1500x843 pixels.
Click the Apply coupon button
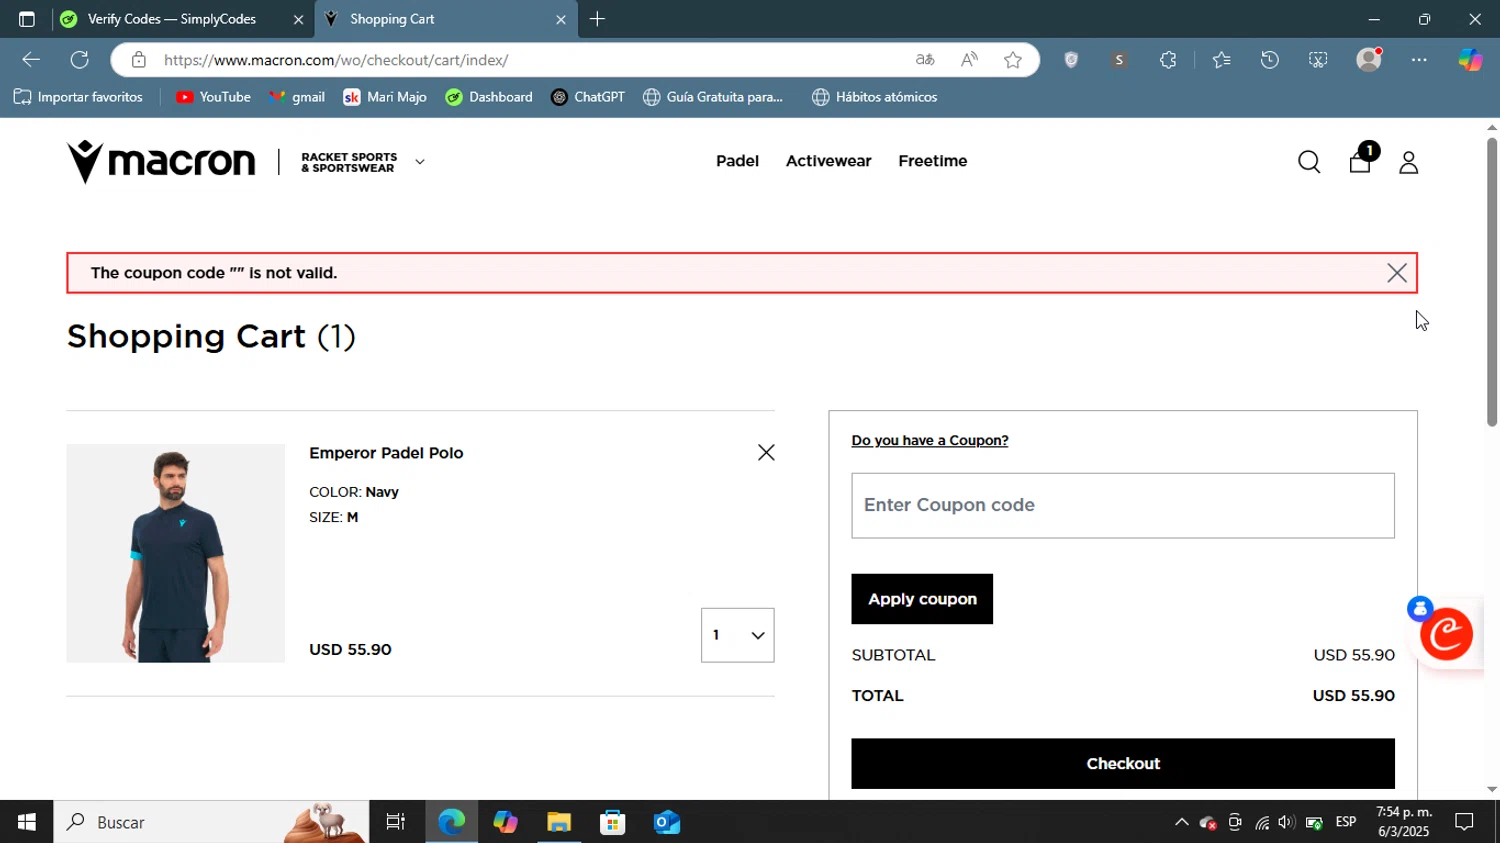tap(922, 599)
